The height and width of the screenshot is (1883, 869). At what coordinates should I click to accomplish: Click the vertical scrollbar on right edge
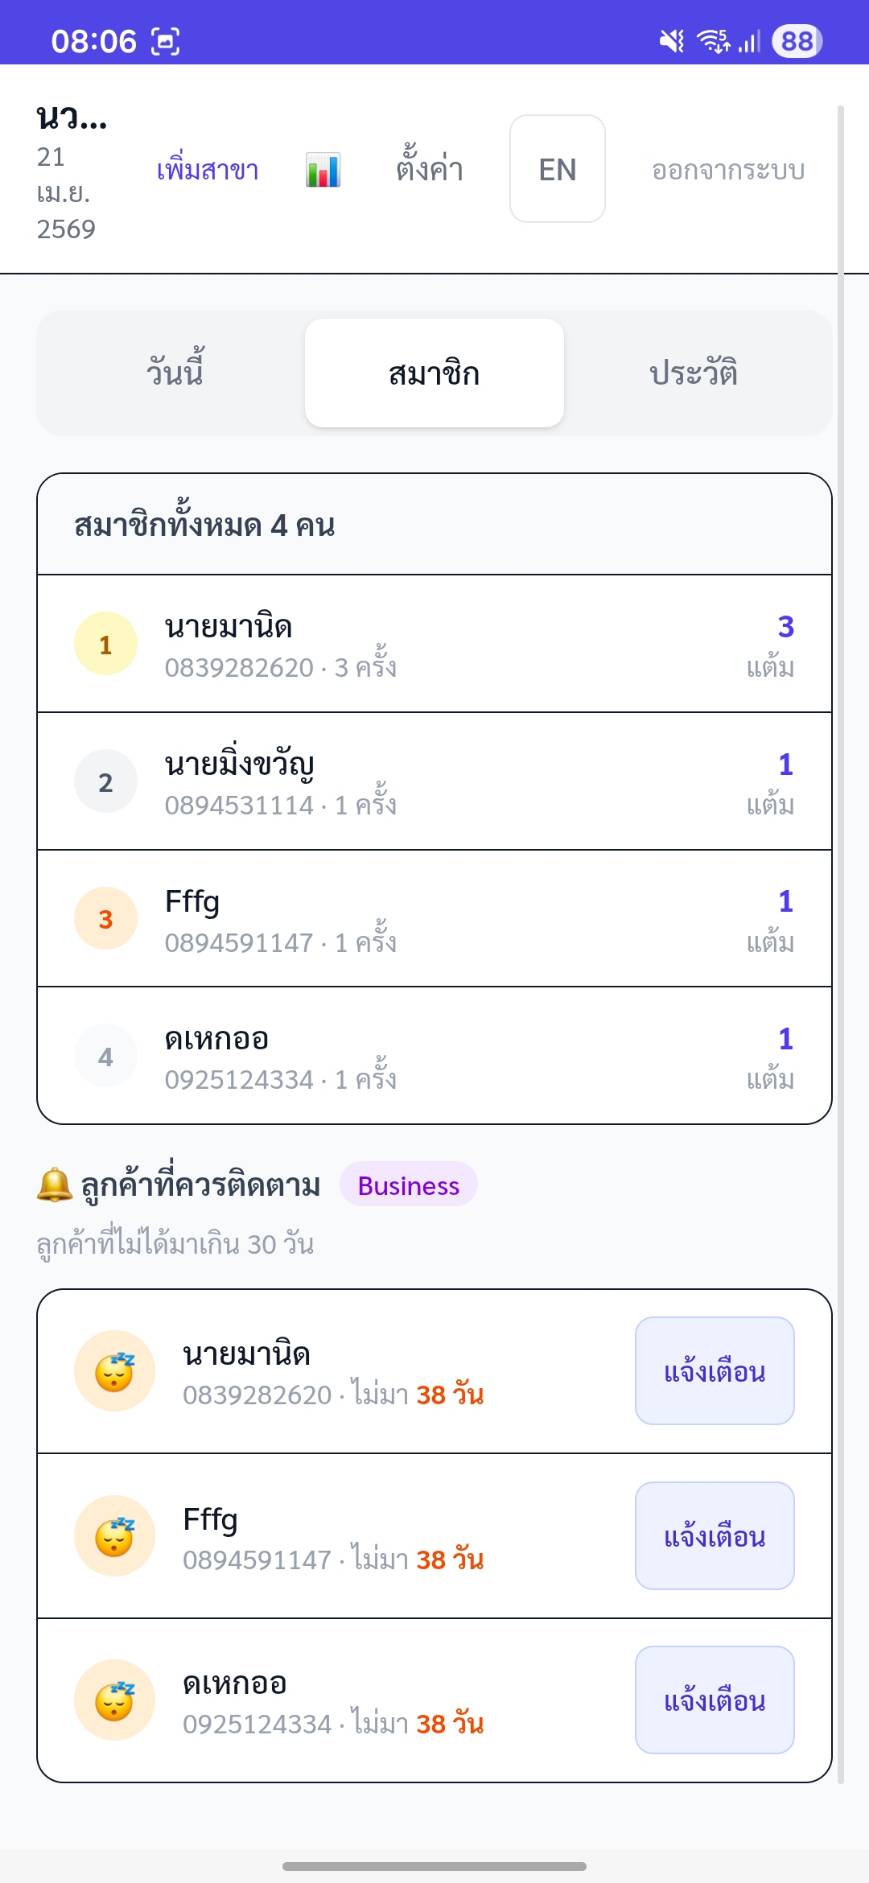[841, 940]
